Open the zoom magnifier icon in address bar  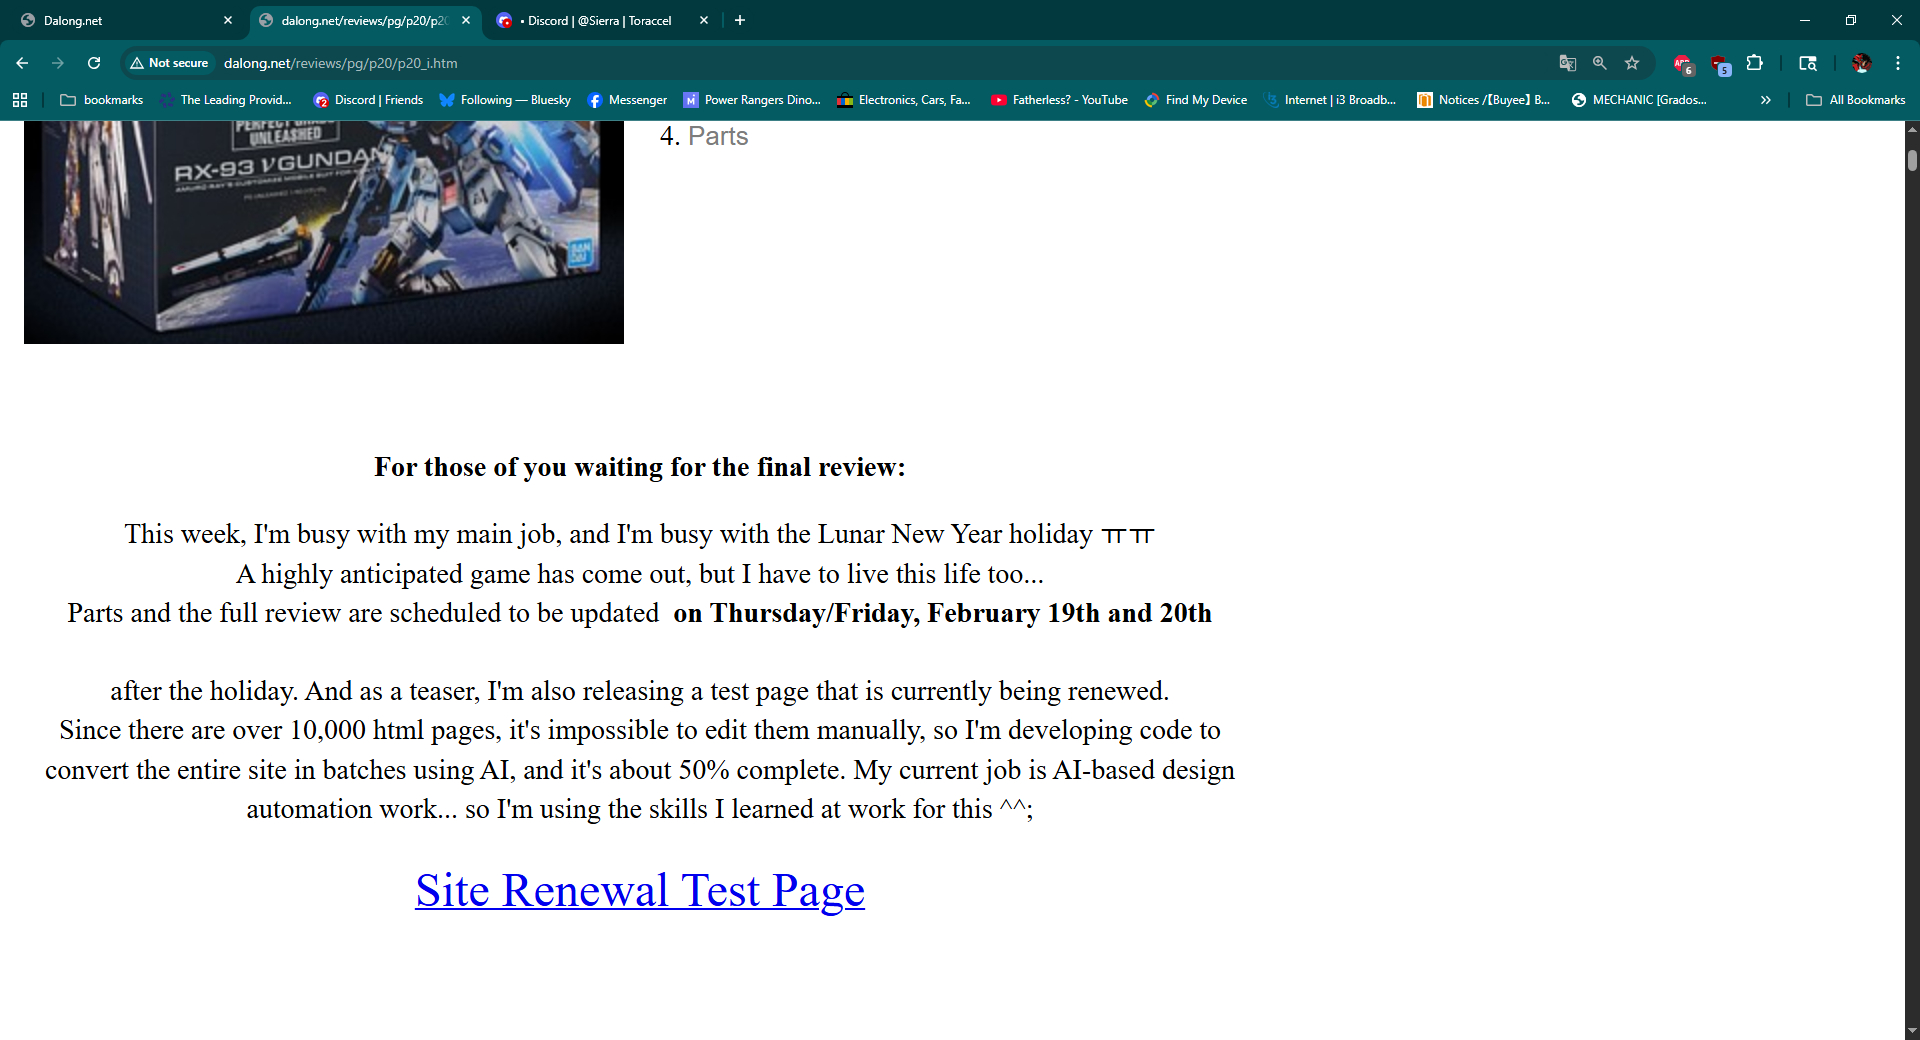click(1600, 63)
